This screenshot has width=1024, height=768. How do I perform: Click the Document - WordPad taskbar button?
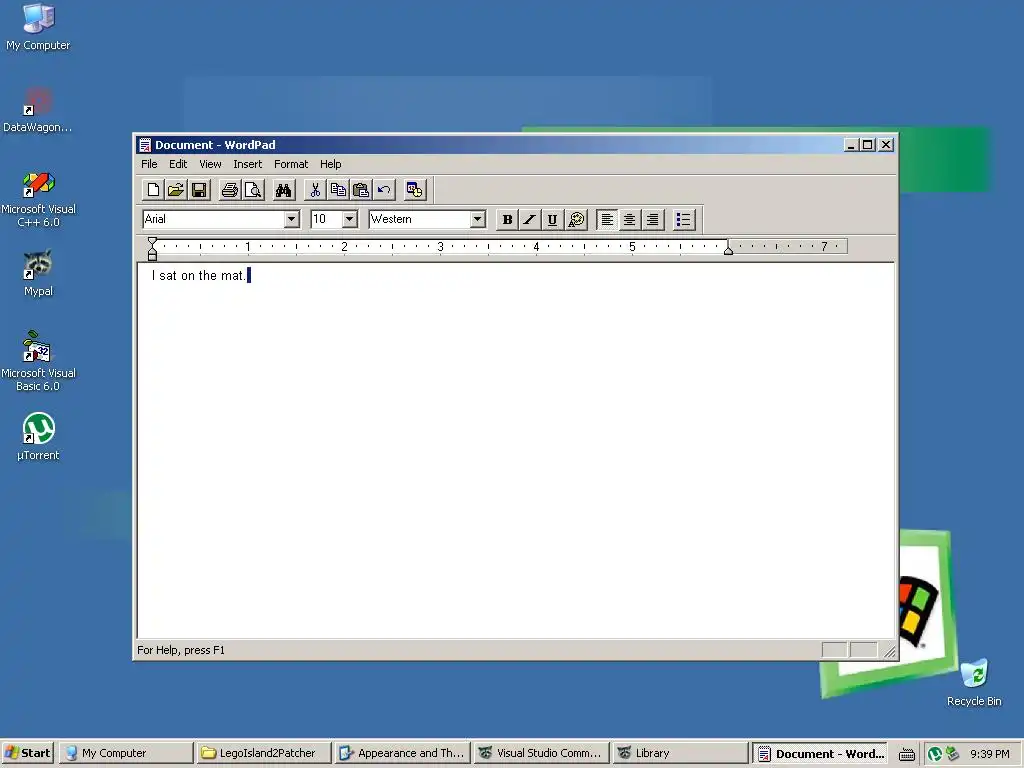point(821,754)
